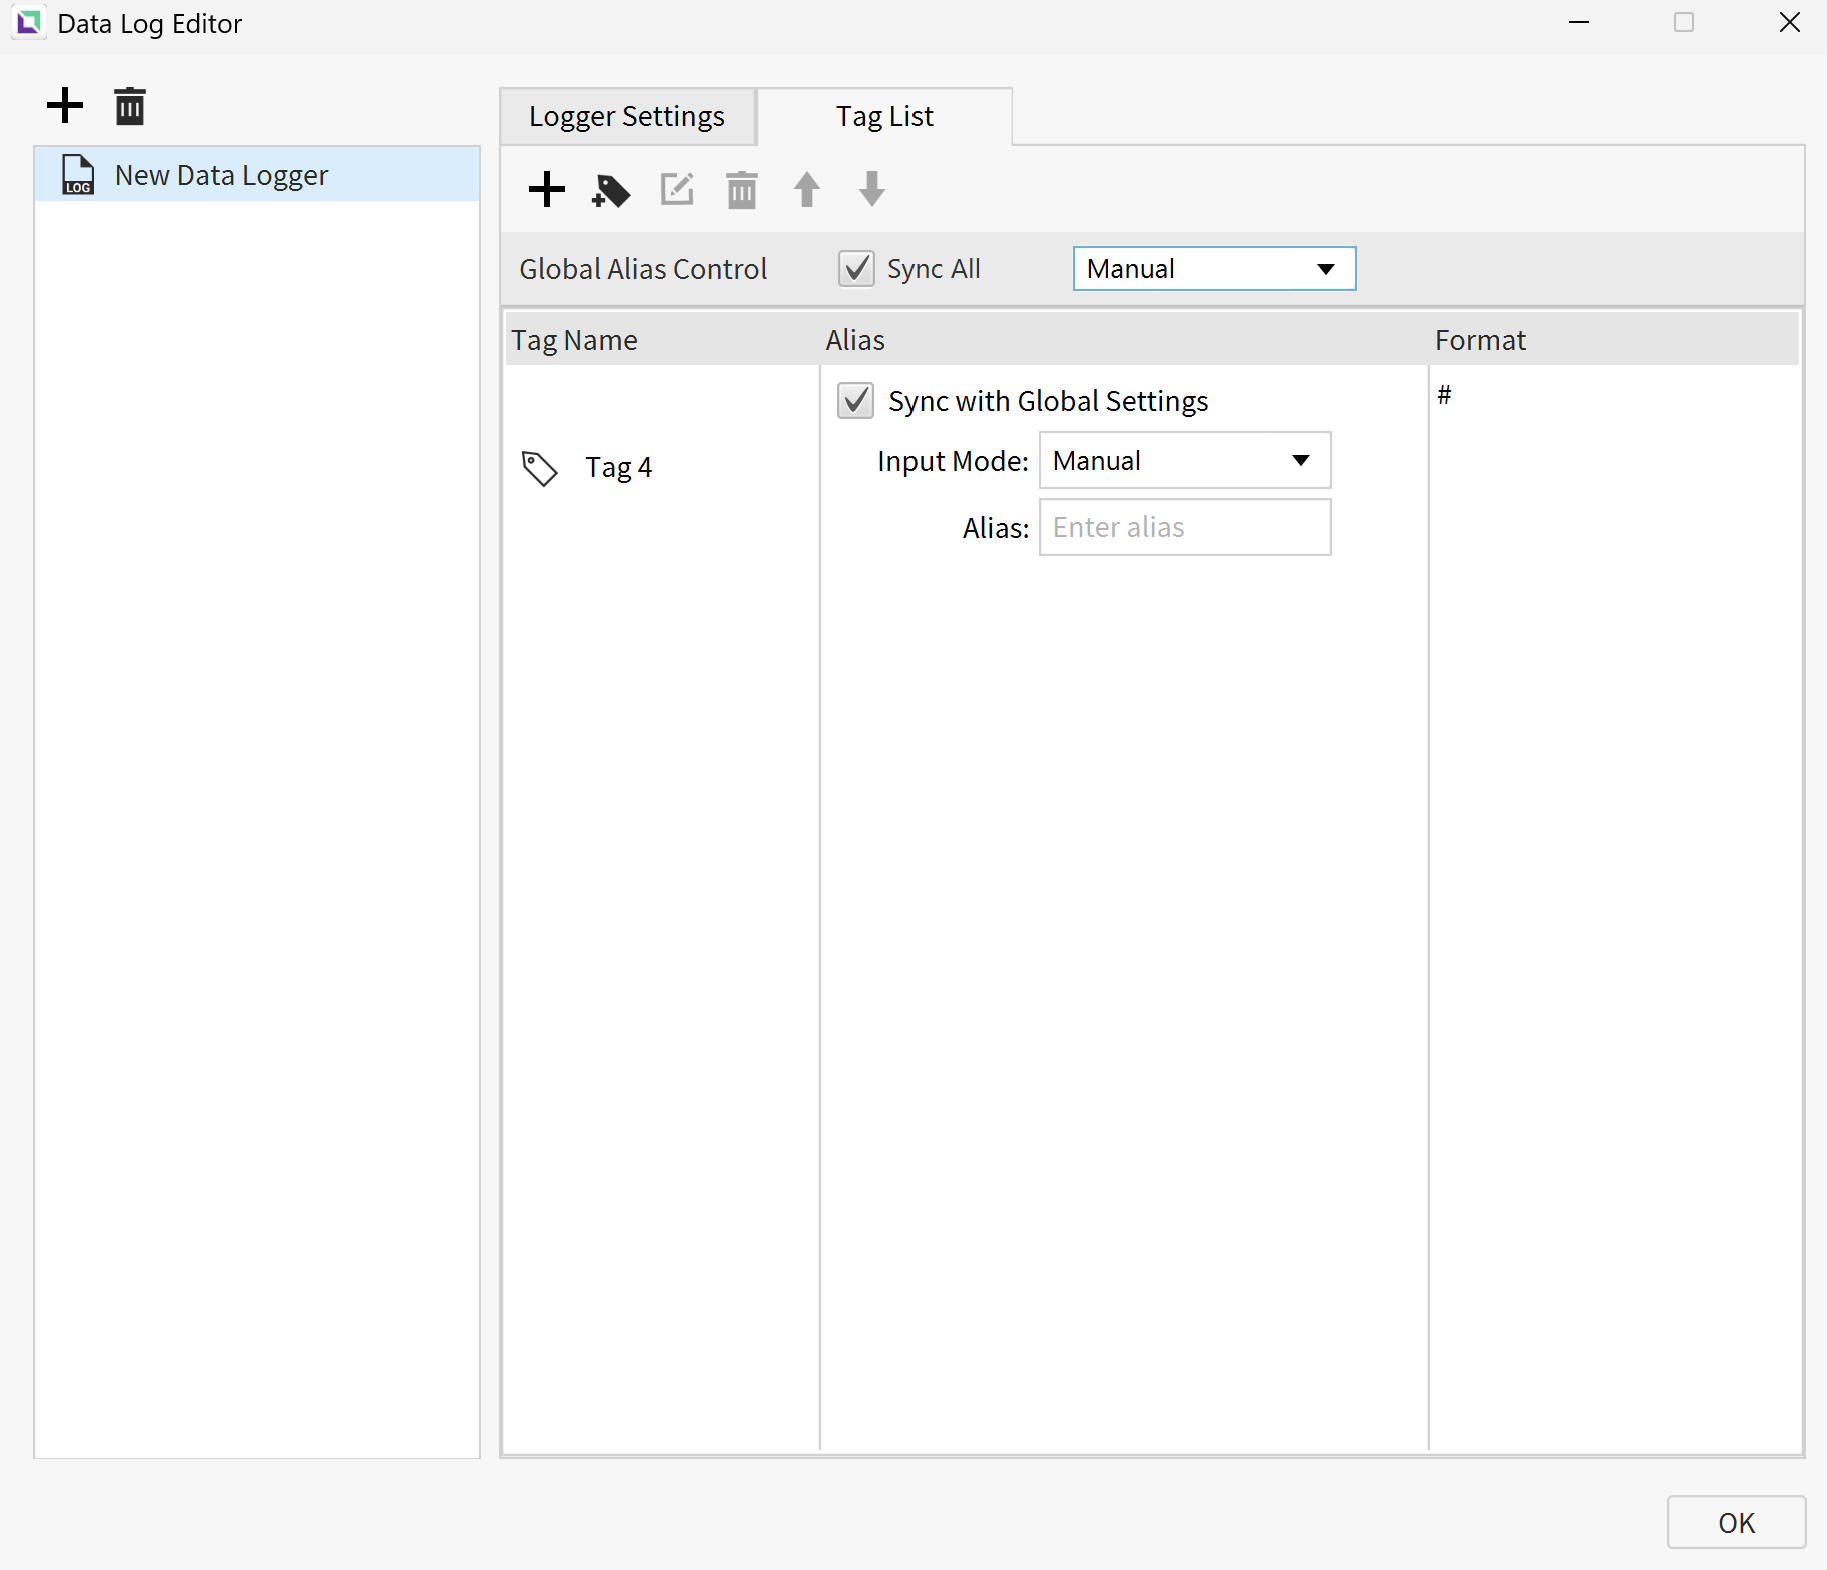
Task: Open the Input Mode Manual dropdown
Action: tap(1185, 461)
